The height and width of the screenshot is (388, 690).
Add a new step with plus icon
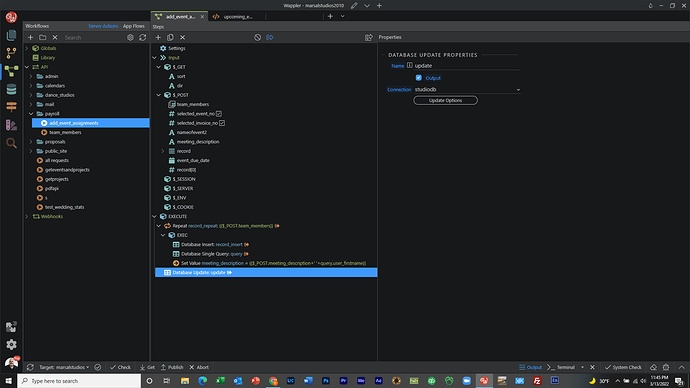coord(158,37)
